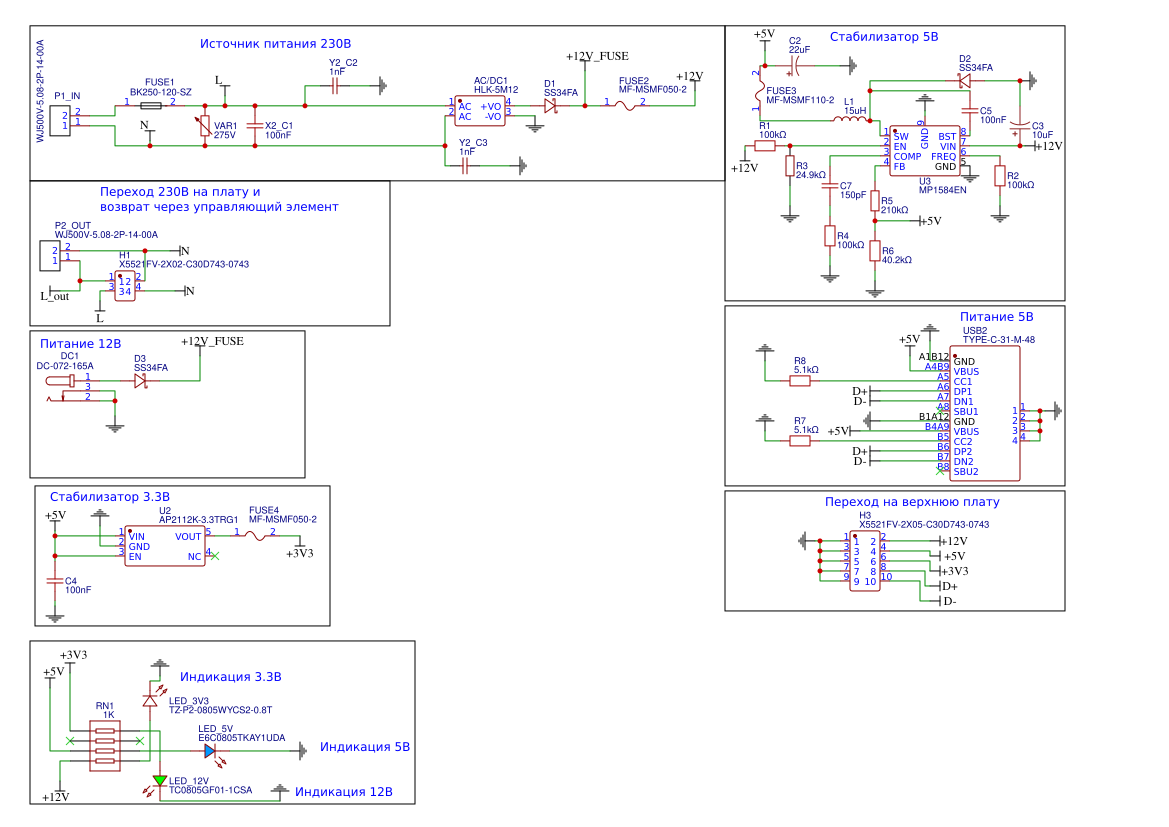The width and height of the screenshot is (1169, 827).
Task: Select the +12V_FUSE net label above D1
Action: (597, 56)
